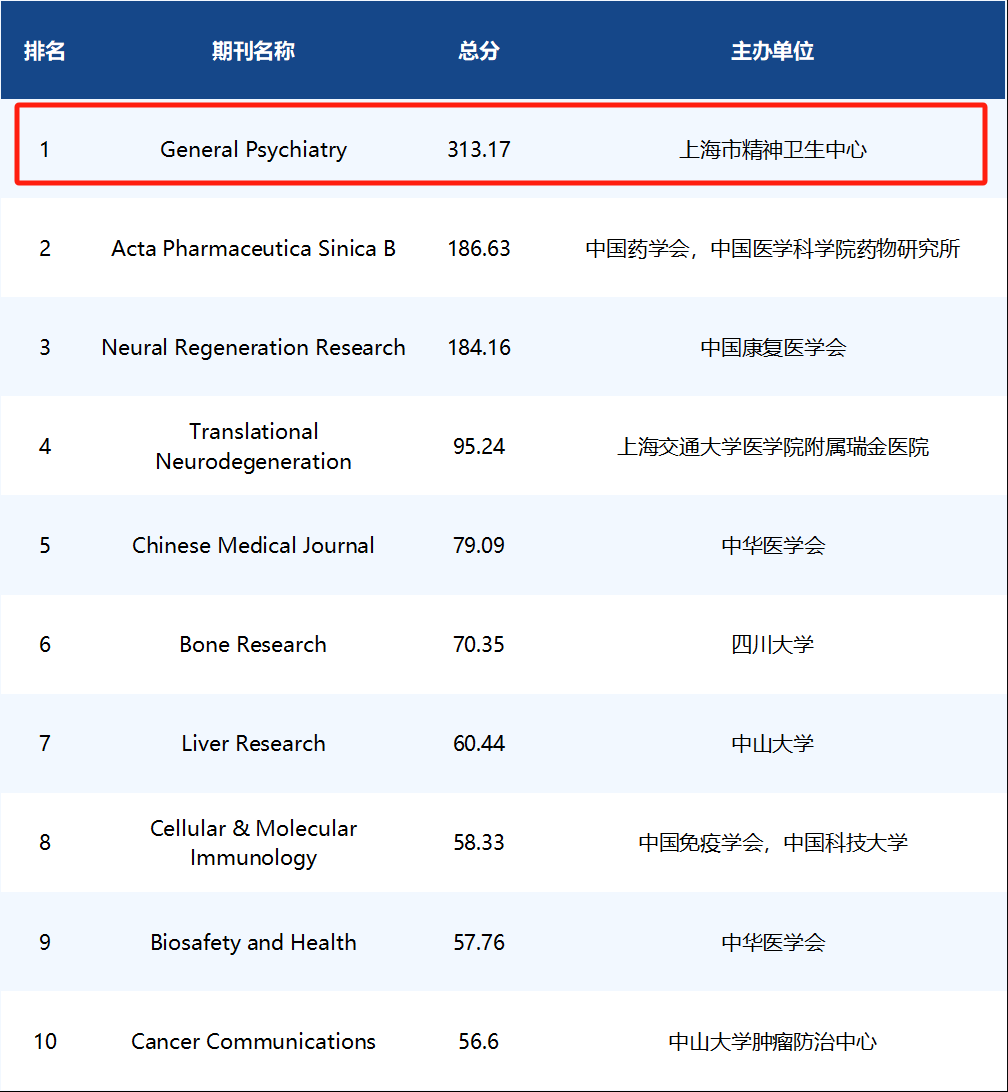
Task: Select Bone Research journal name
Action: tap(254, 644)
